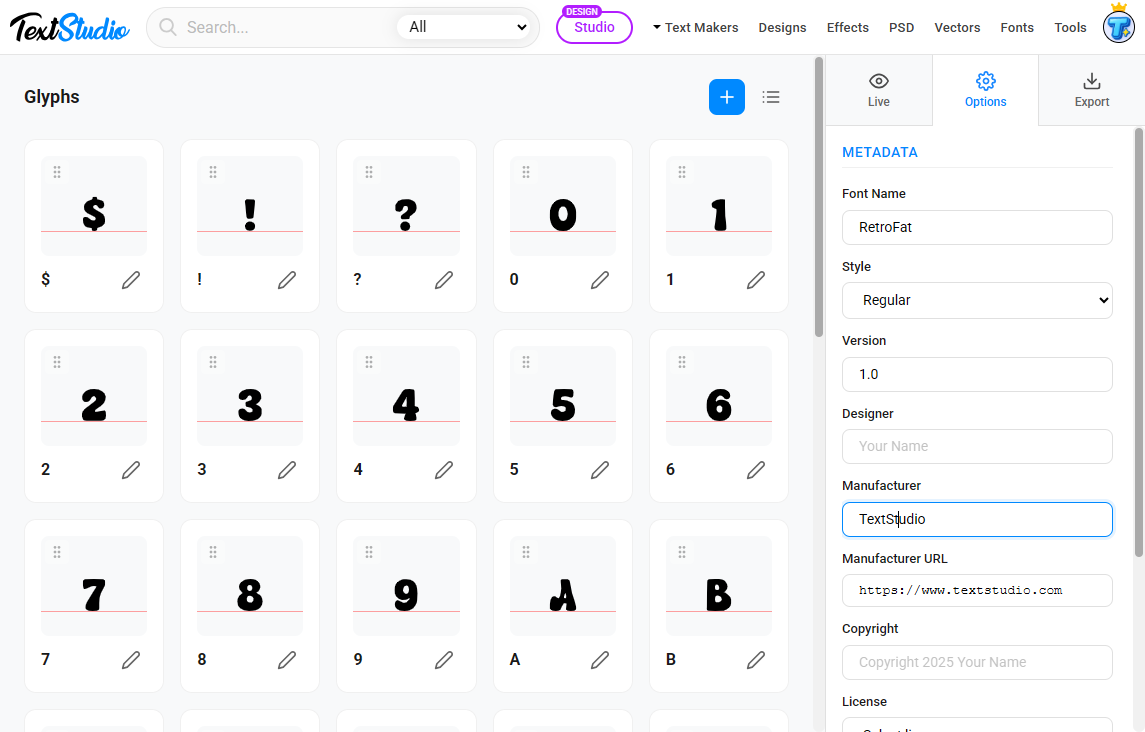Click the search magnifier icon
The image size is (1145, 732).
(x=167, y=27)
